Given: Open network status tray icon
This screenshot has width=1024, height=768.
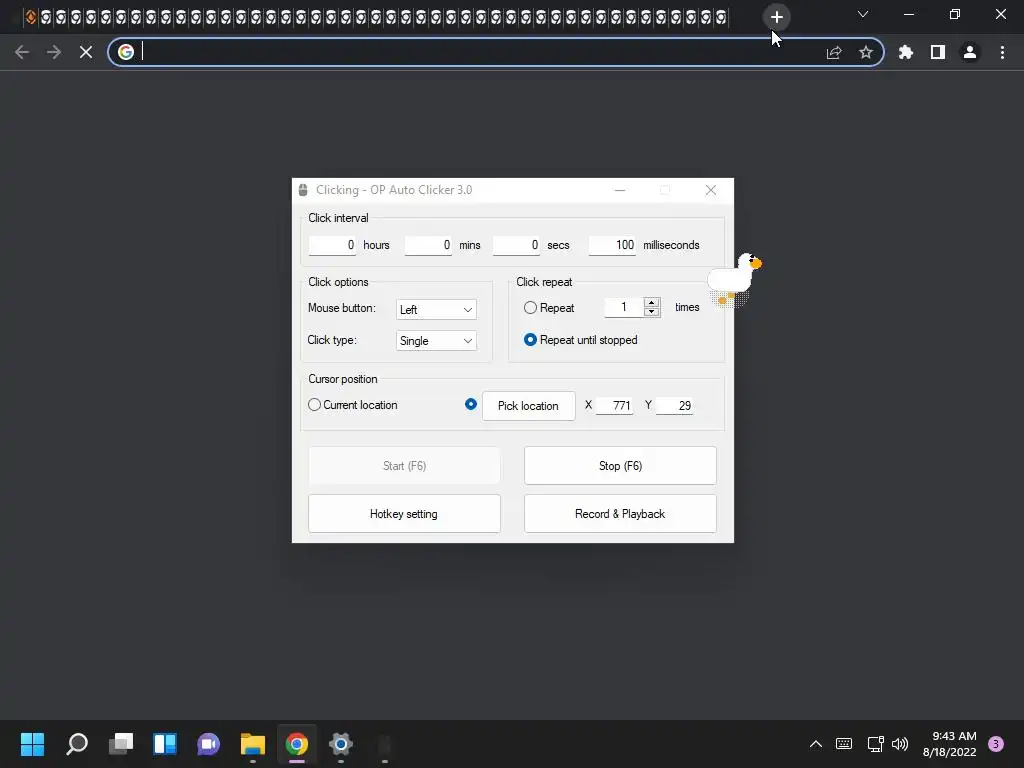Looking at the screenshot, I should coord(875,744).
